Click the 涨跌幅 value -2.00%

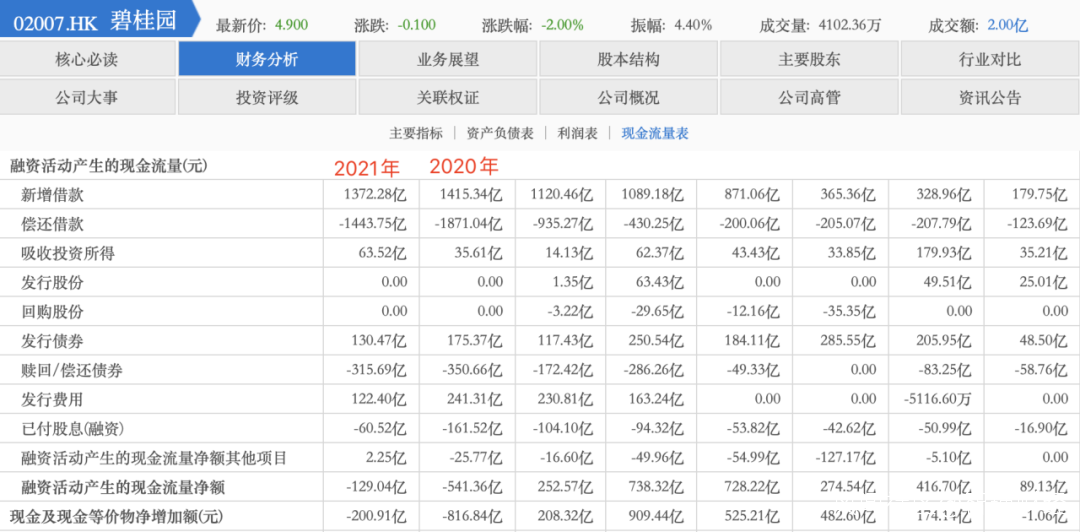[562, 26]
